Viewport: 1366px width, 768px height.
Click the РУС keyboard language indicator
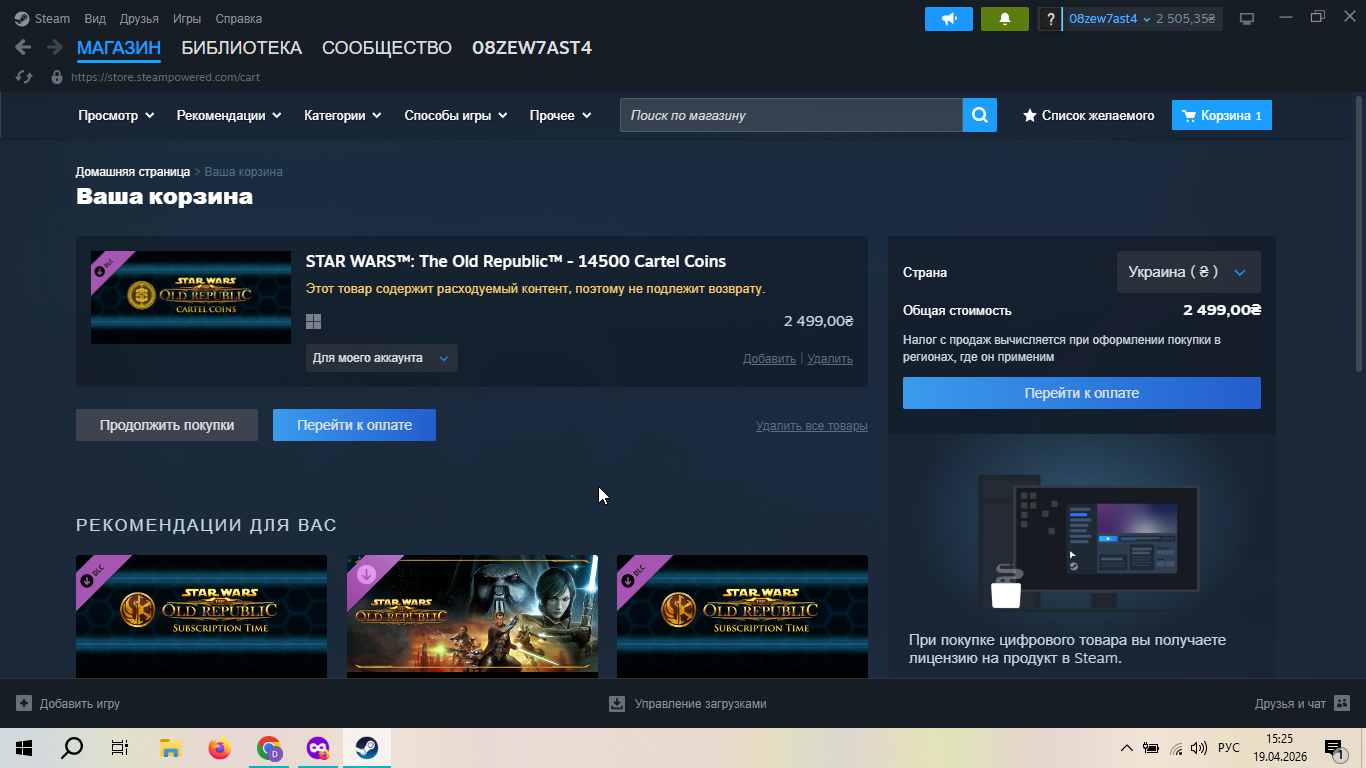pyautogui.click(x=1229, y=748)
